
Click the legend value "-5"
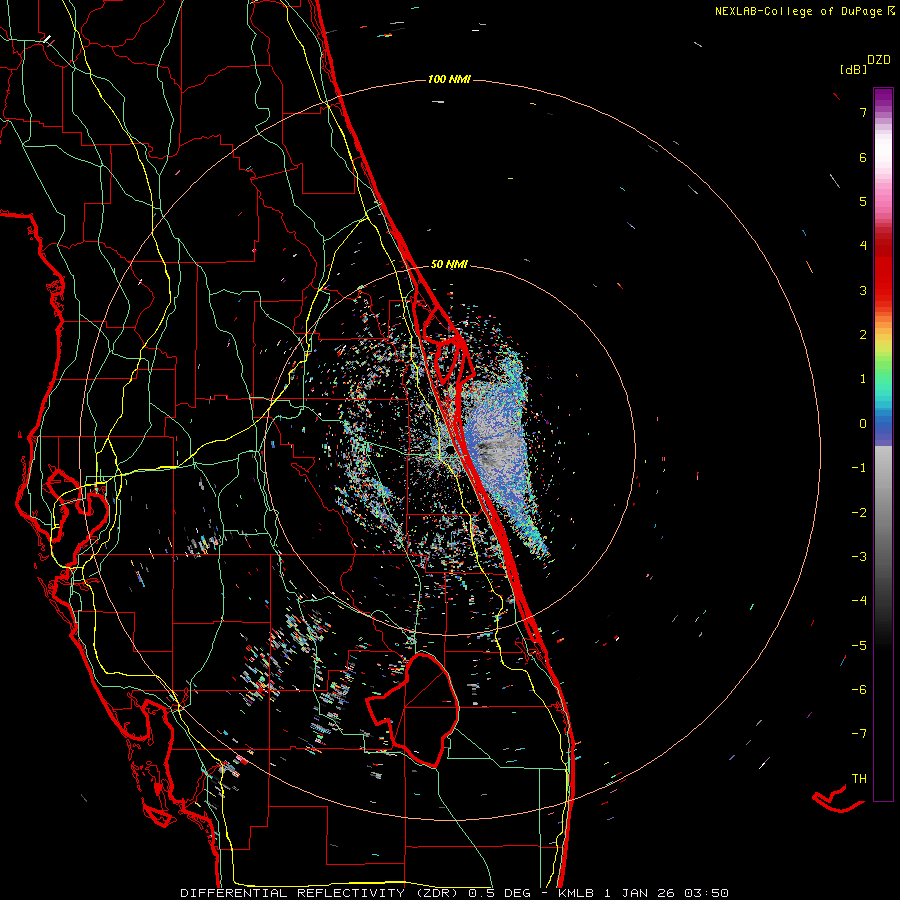(859, 646)
